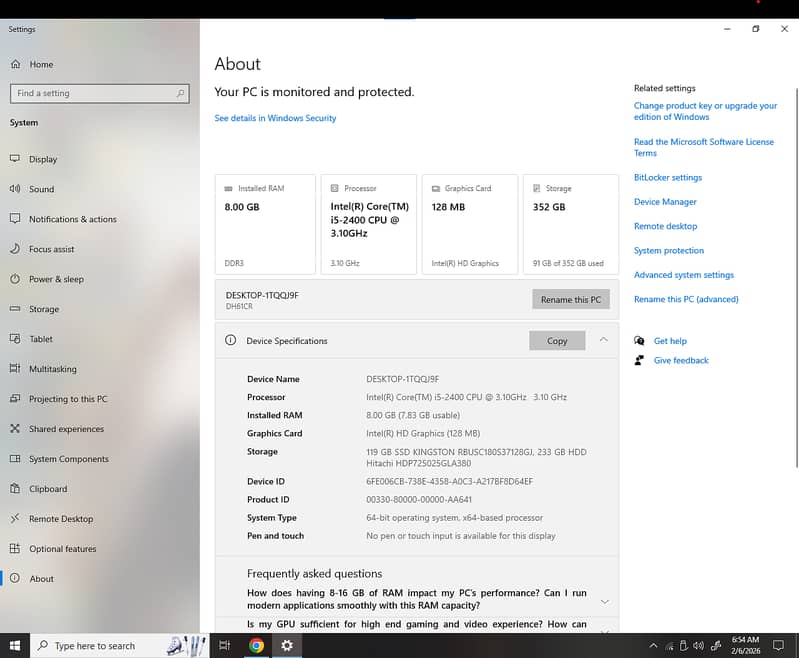Open Remote Desktop in the sidebar
Screen dimensions: 799x658
coord(60,519)
